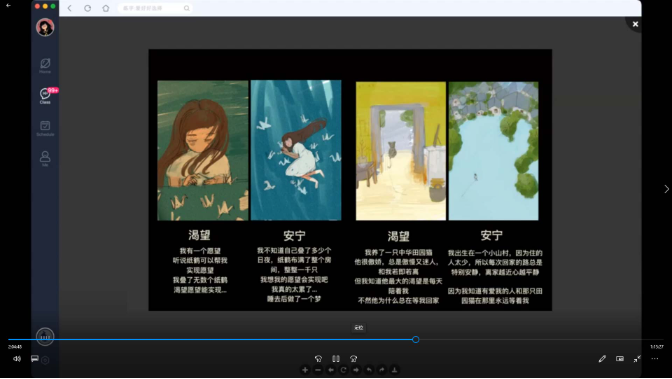Toggle the danmaku comments icon

(35, 359)
